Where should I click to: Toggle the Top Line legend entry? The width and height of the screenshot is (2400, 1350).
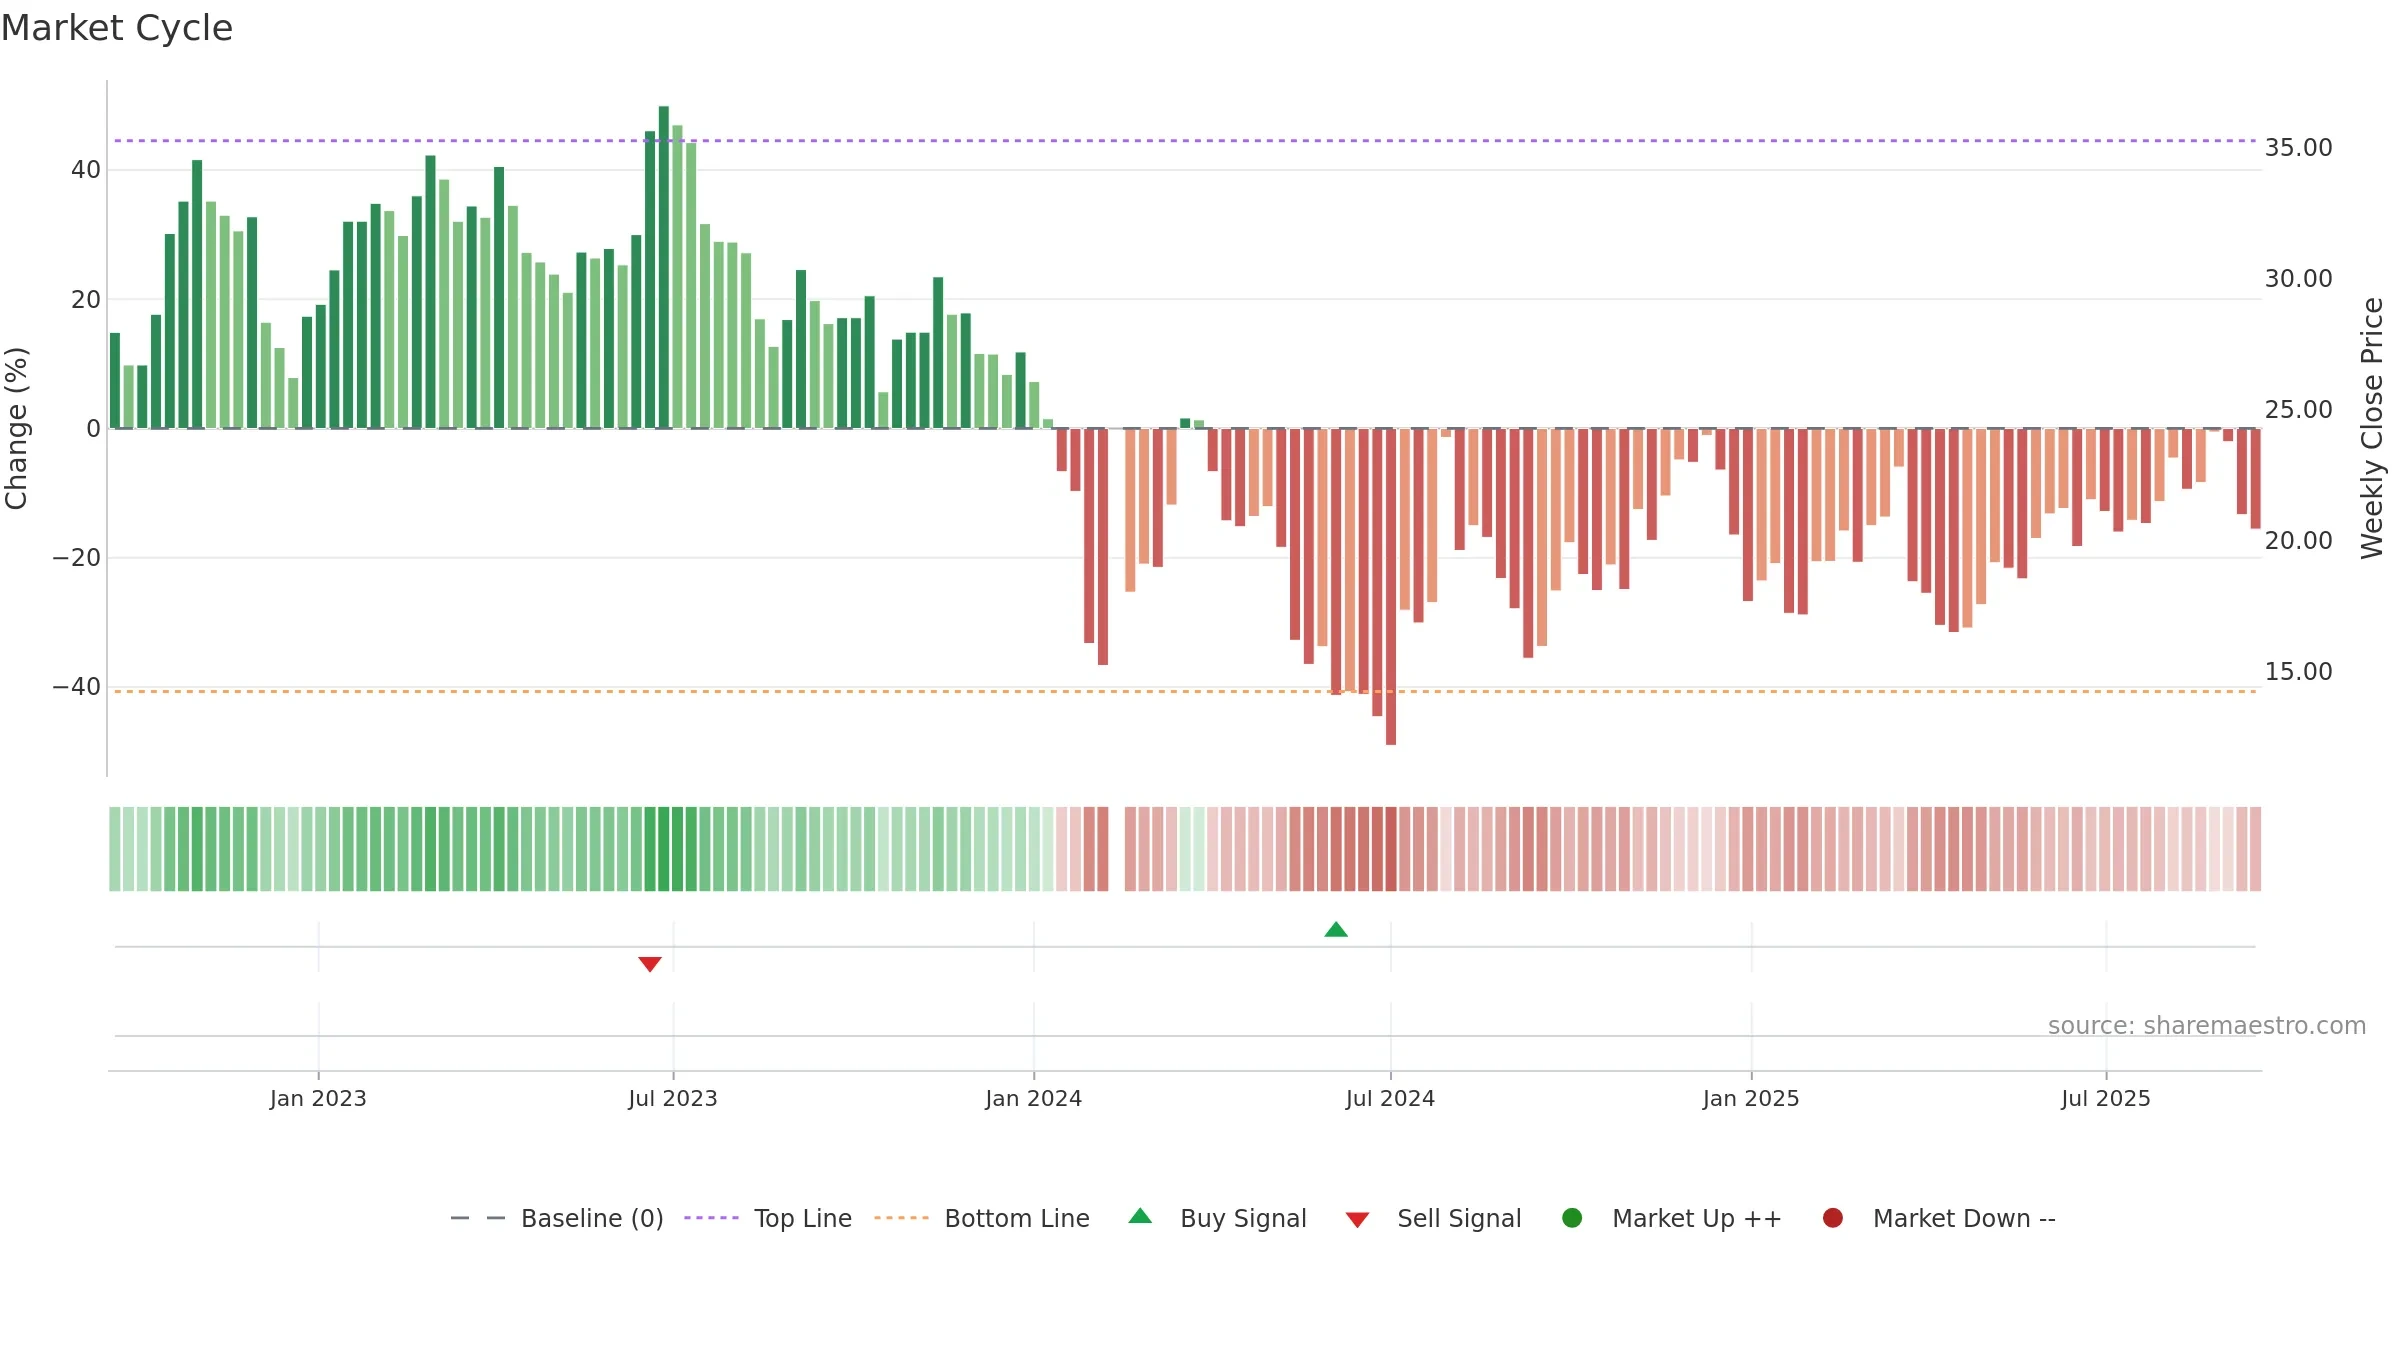coord(768,1218)
